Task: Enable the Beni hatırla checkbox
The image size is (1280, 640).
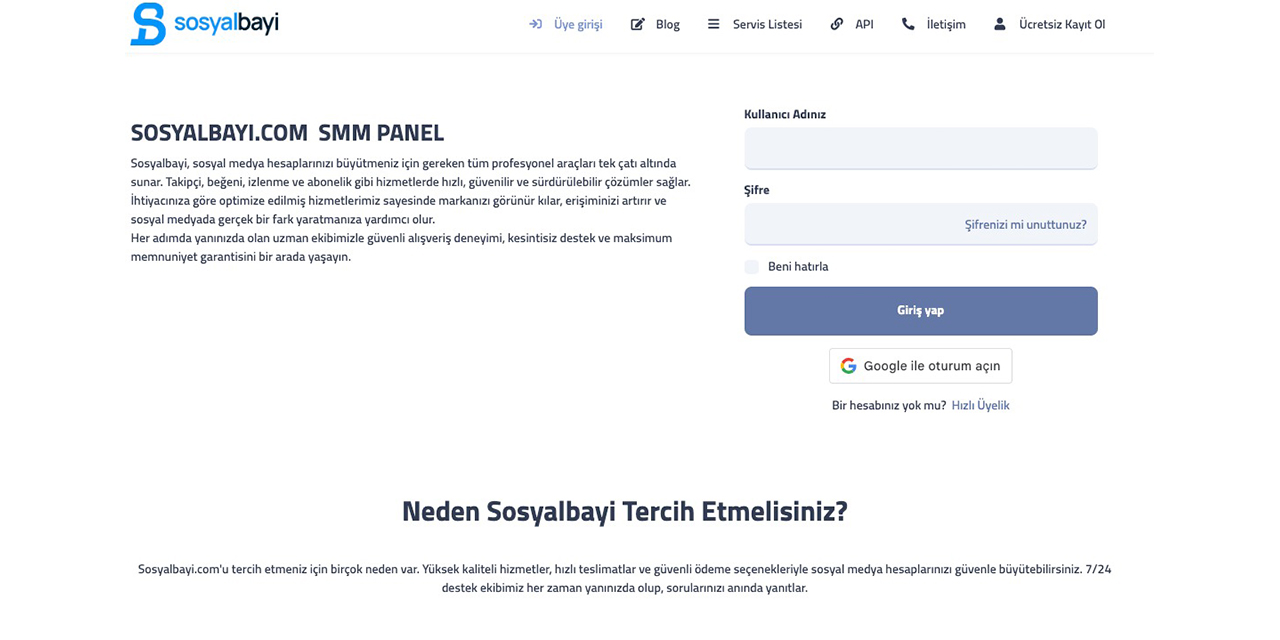Action: (751, 267)
